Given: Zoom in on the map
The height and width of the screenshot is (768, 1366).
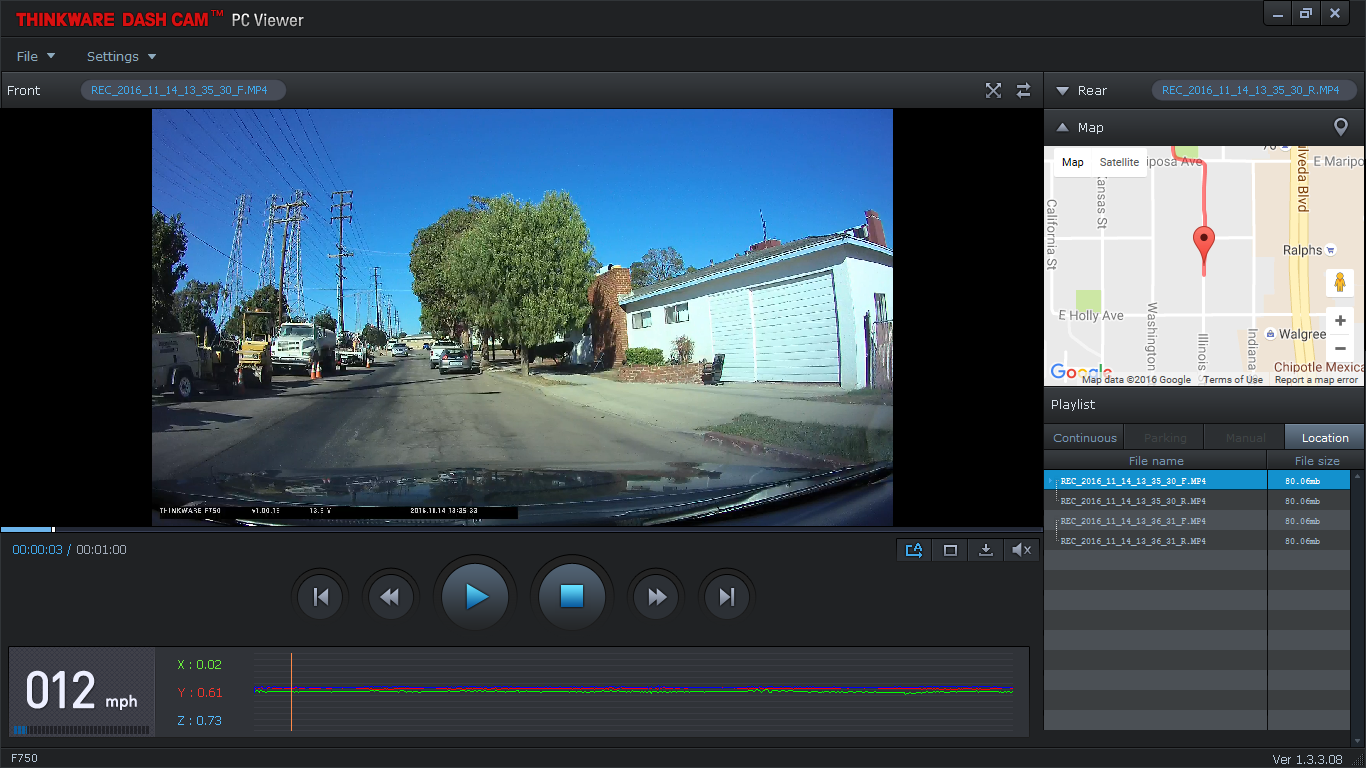Looking at the screenshot, I should pos(1340,321).
